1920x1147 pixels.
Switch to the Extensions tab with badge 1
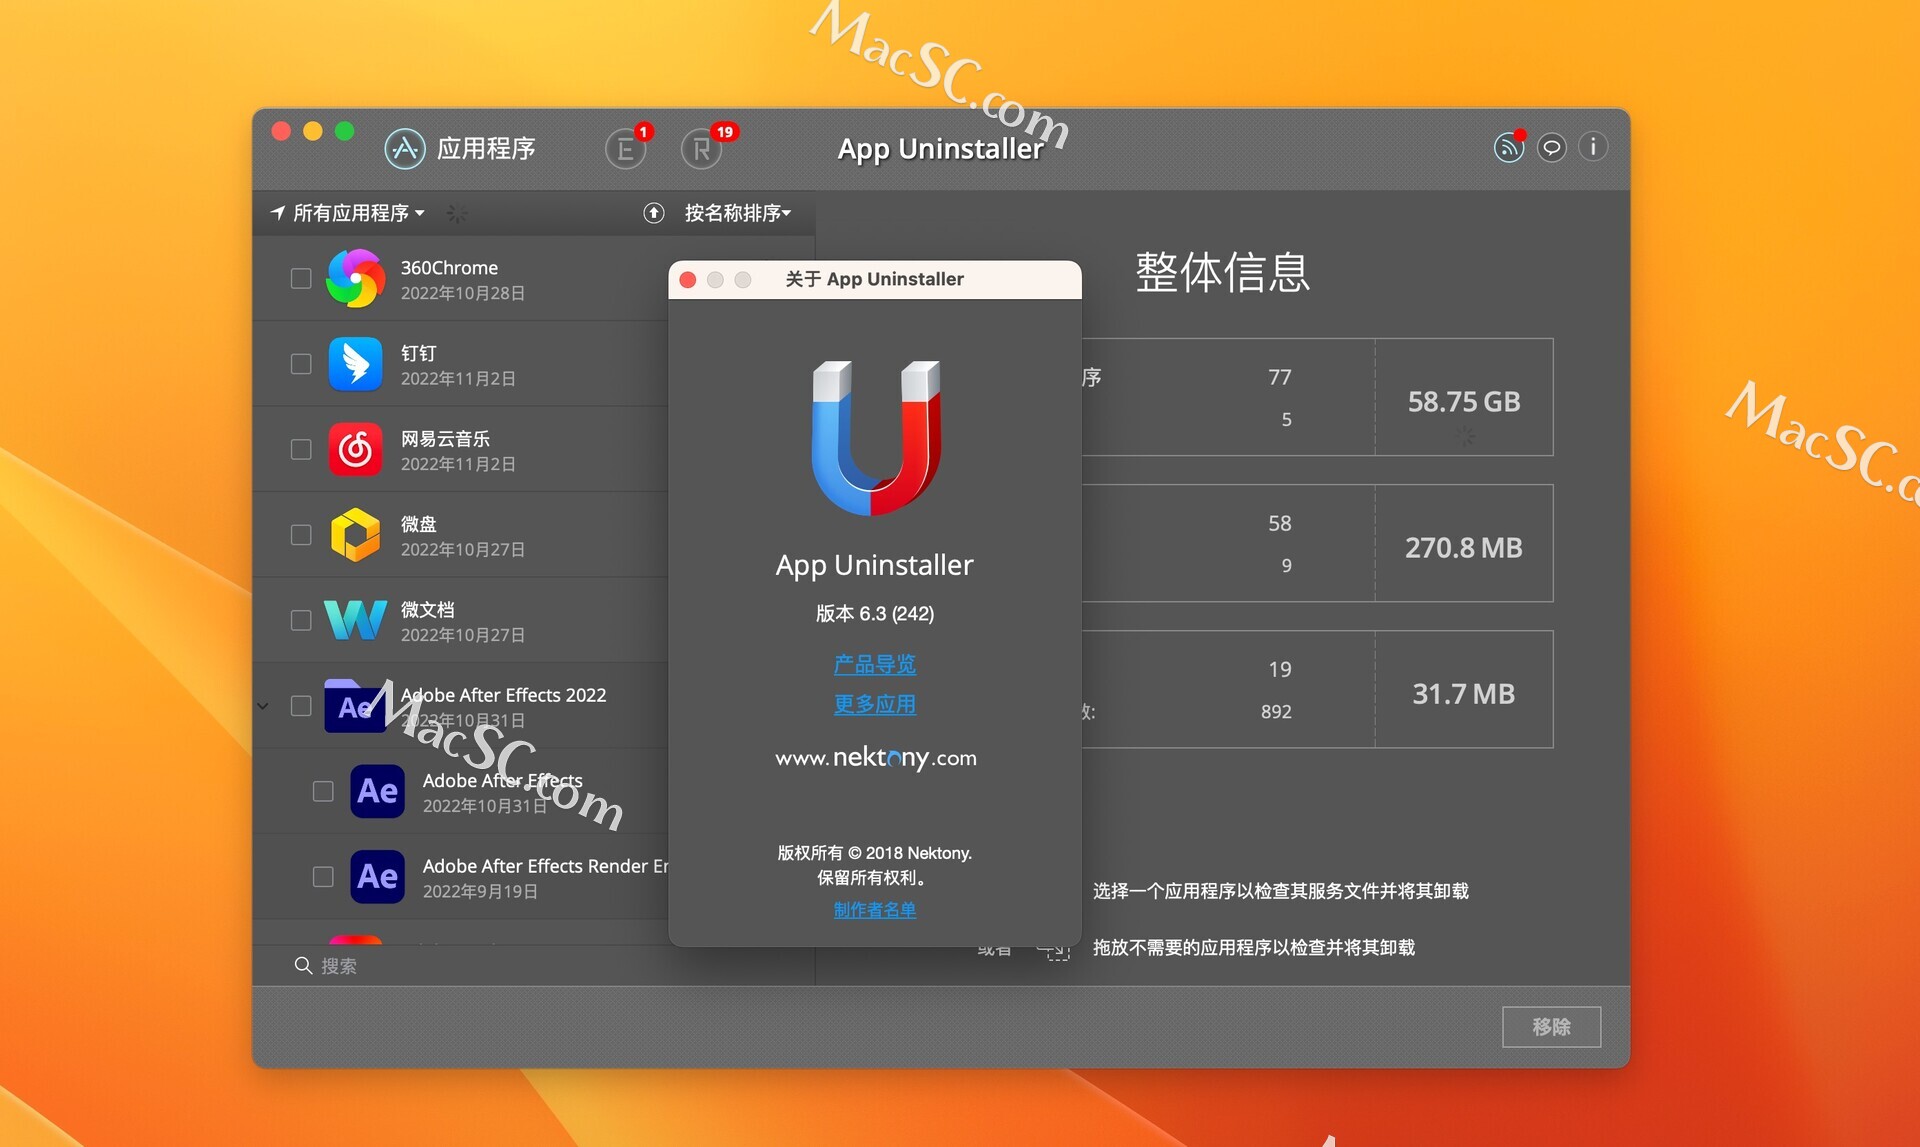pos(626,149)
